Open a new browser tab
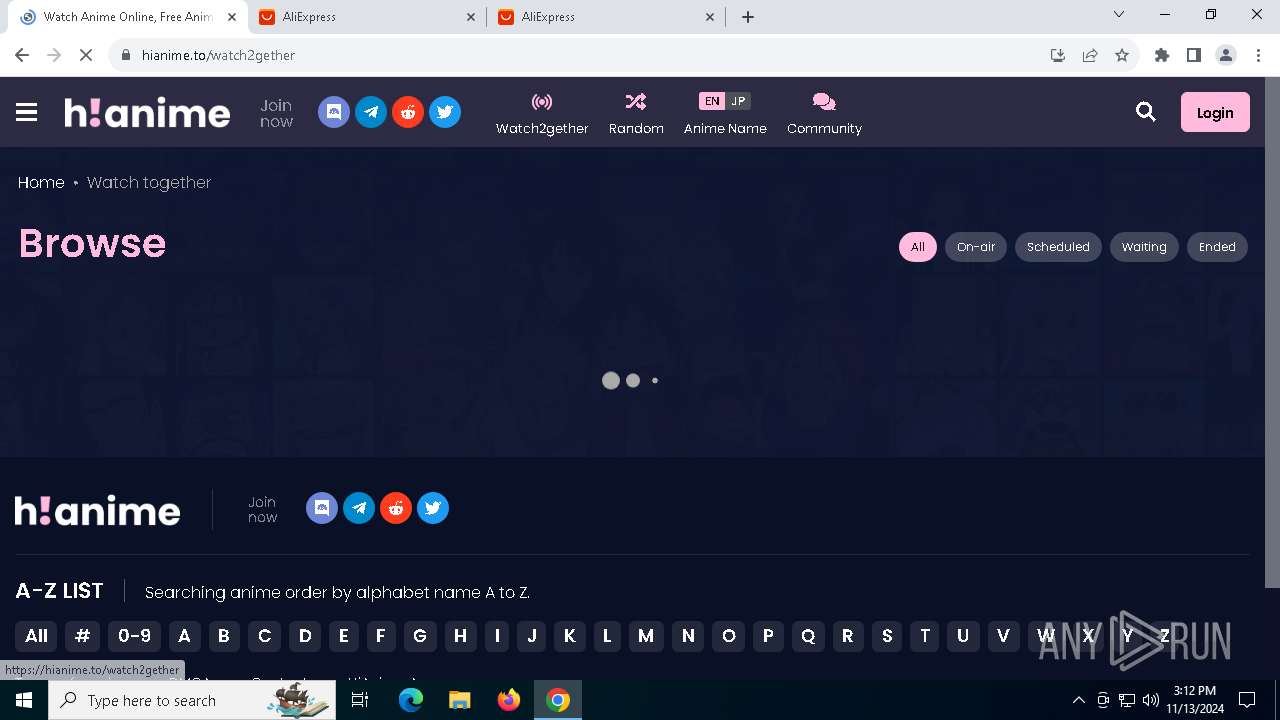 [748, 17]
